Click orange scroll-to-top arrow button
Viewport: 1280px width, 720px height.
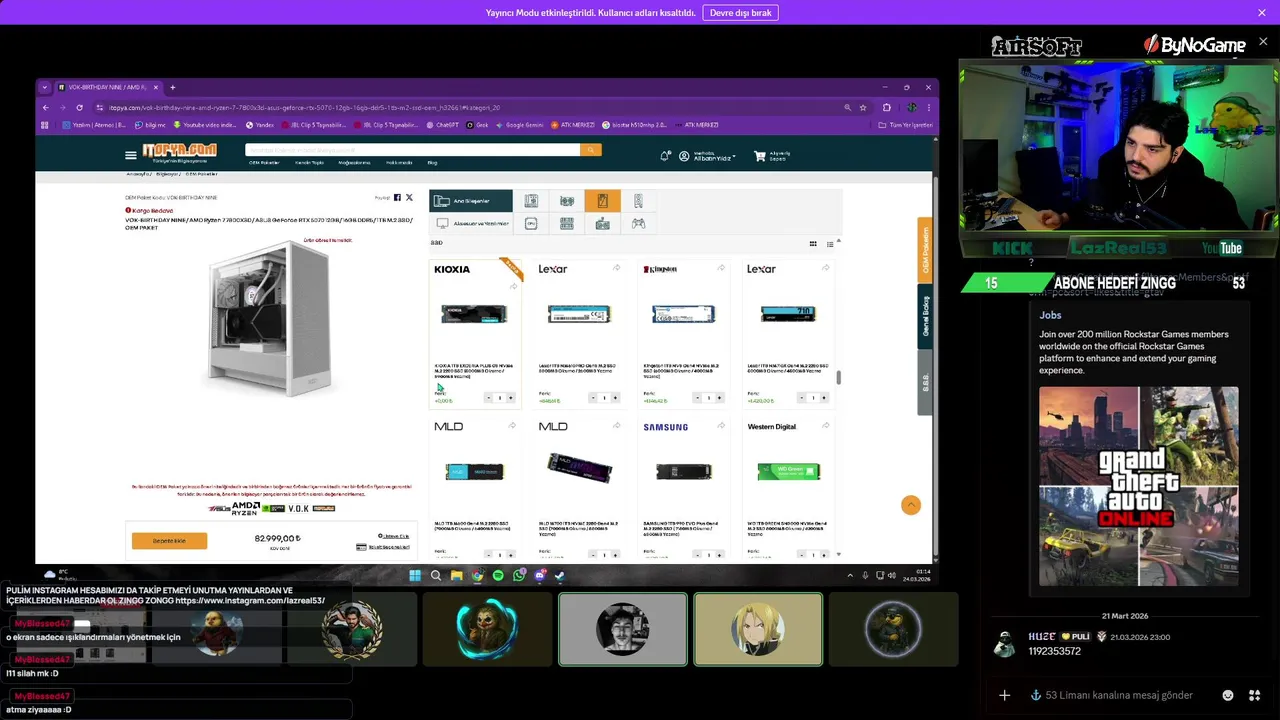[911, 505]
